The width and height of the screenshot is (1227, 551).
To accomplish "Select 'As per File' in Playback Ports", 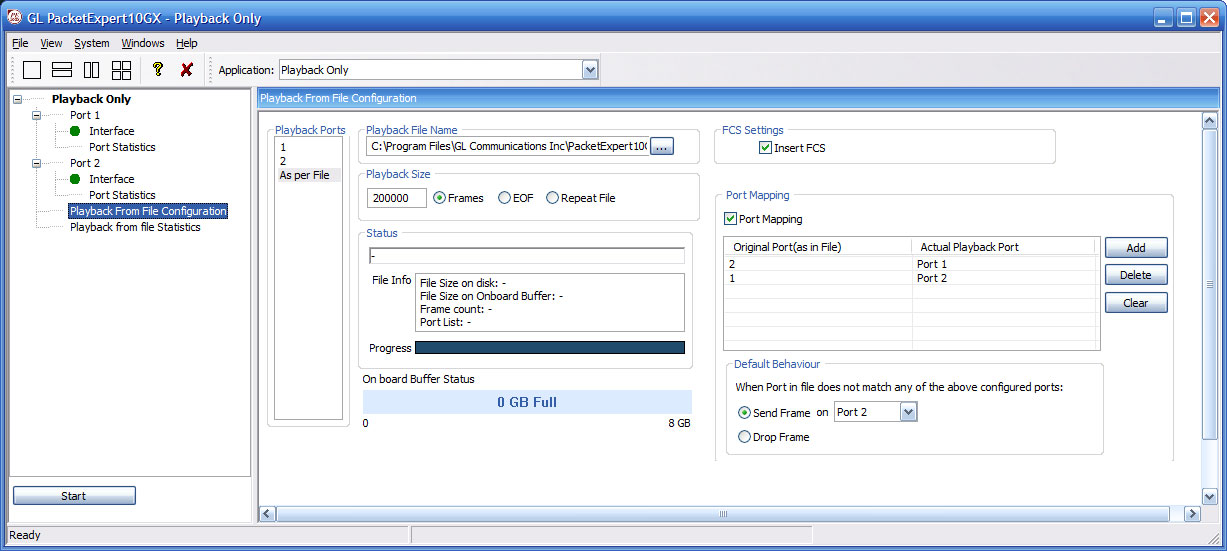I will click(309, 175).
